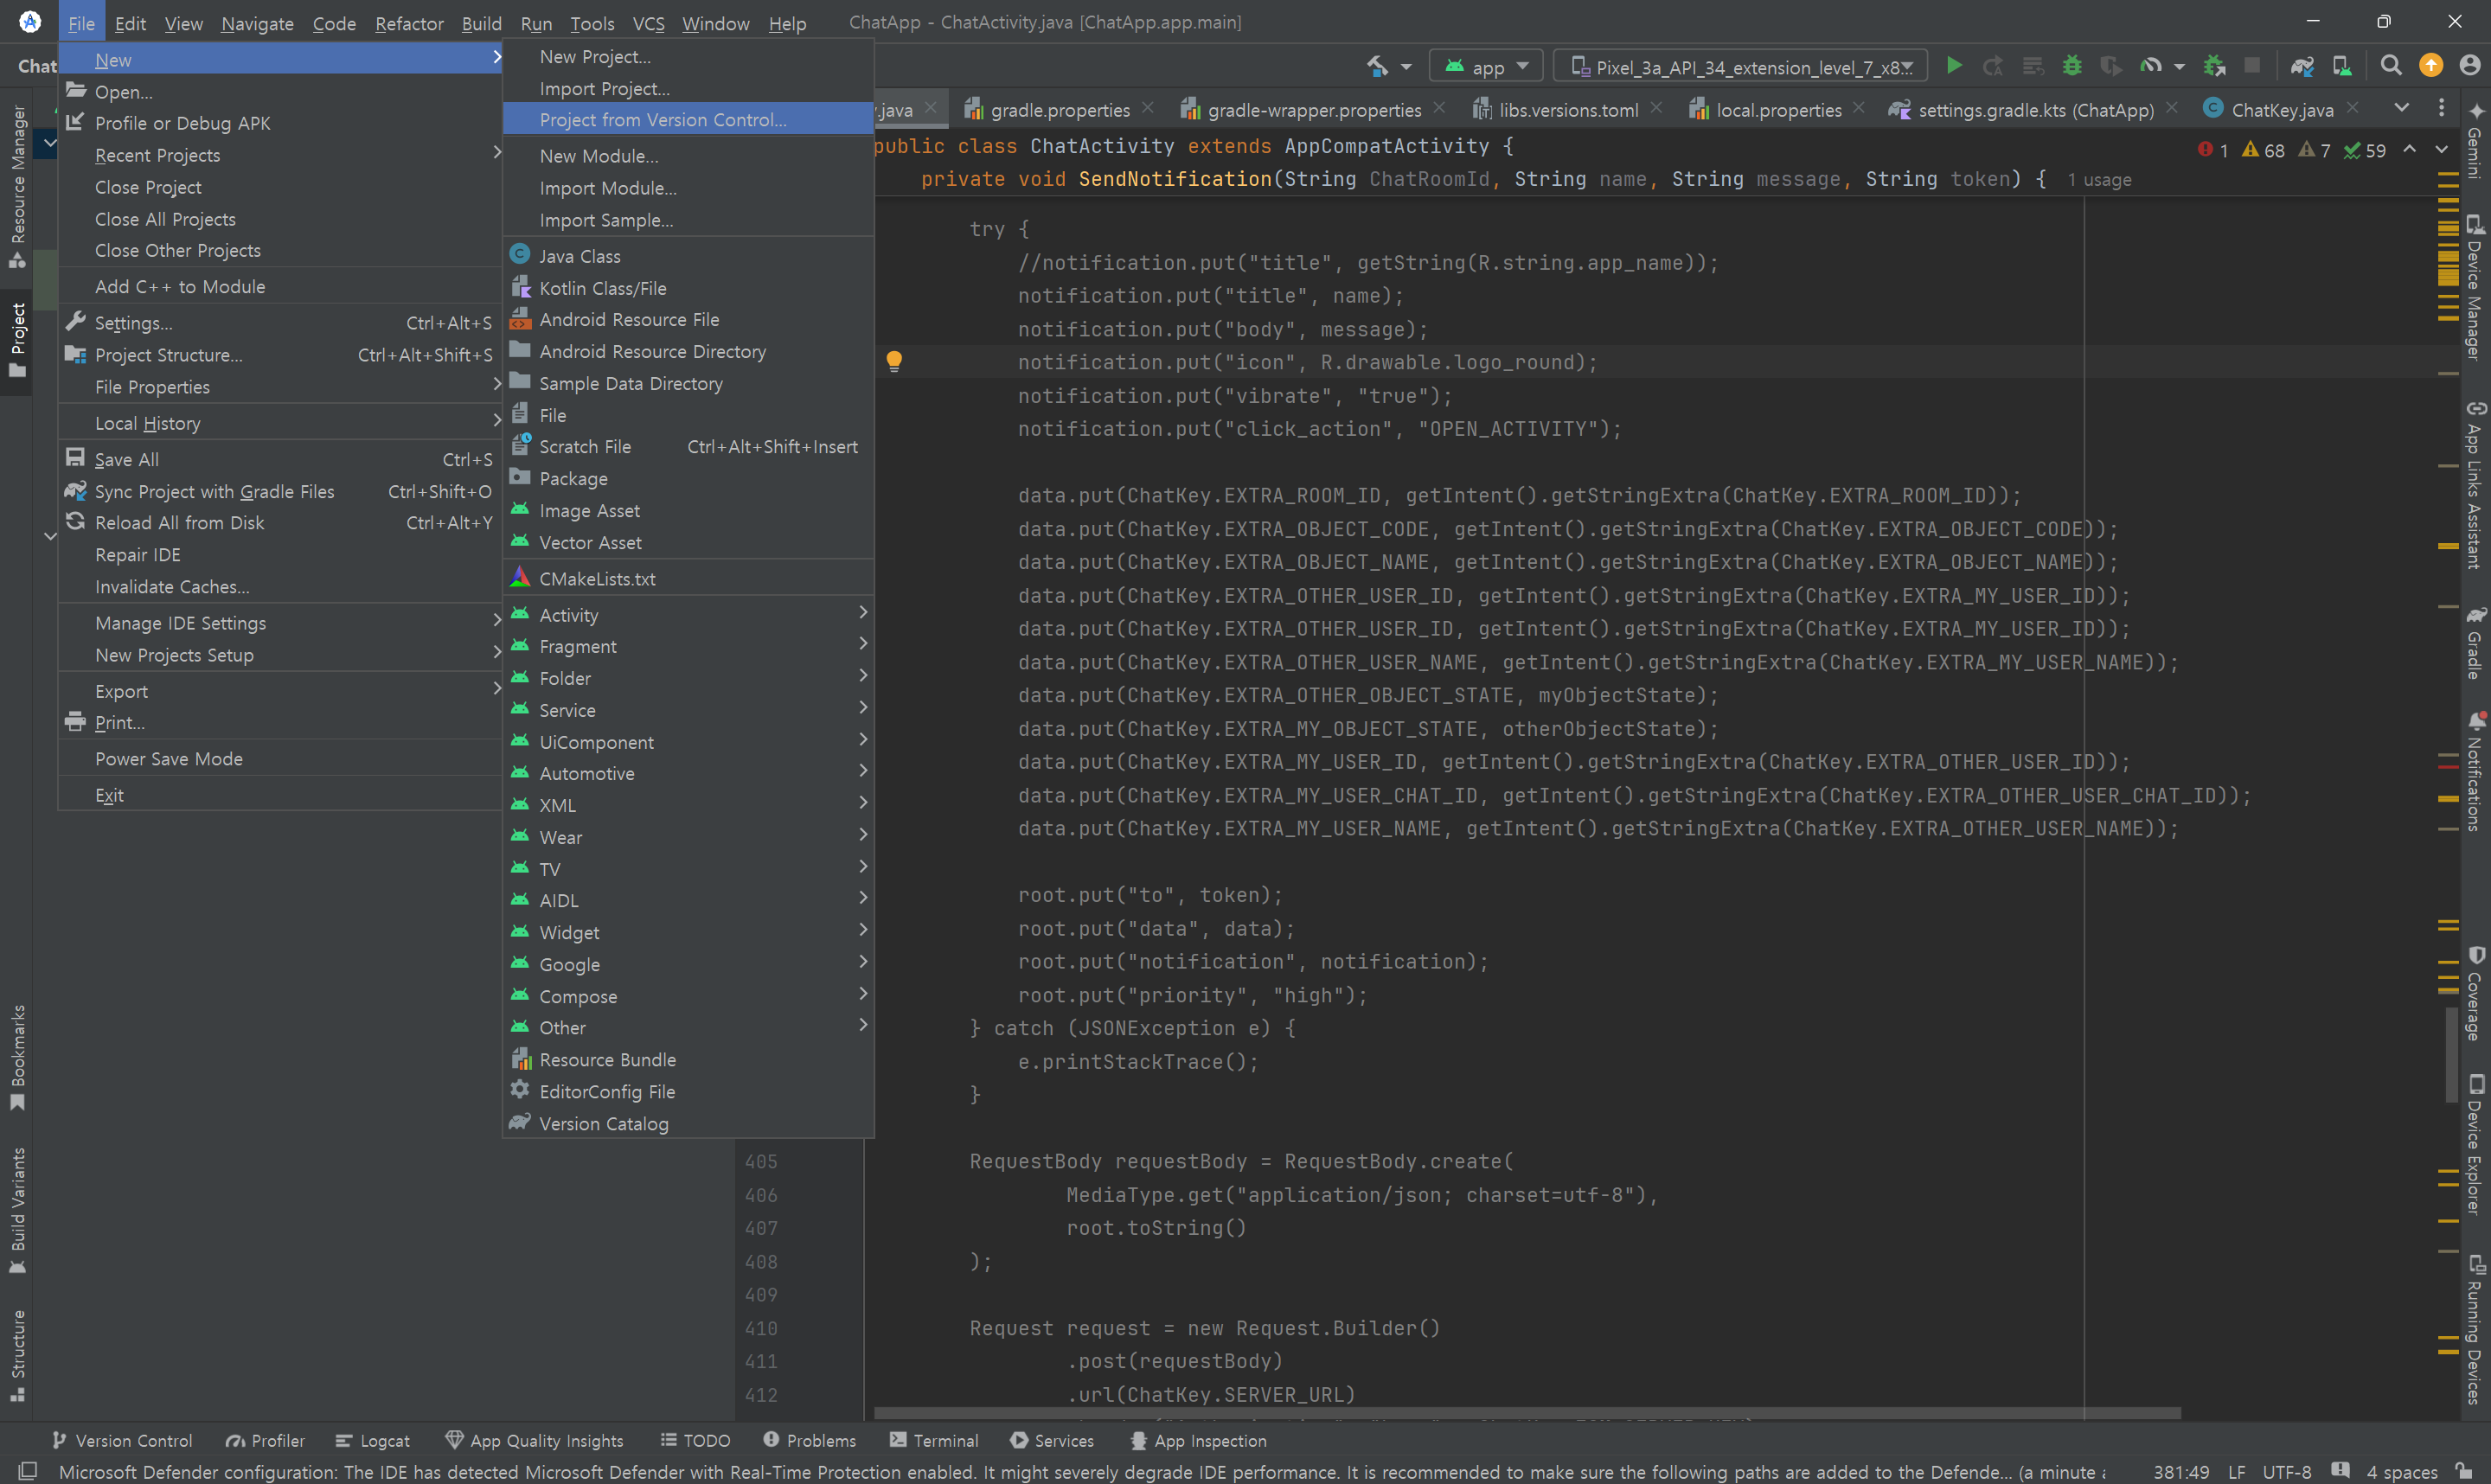
Task: Click Invalidate Caches in File menu
Action: (x=172, y=587)
